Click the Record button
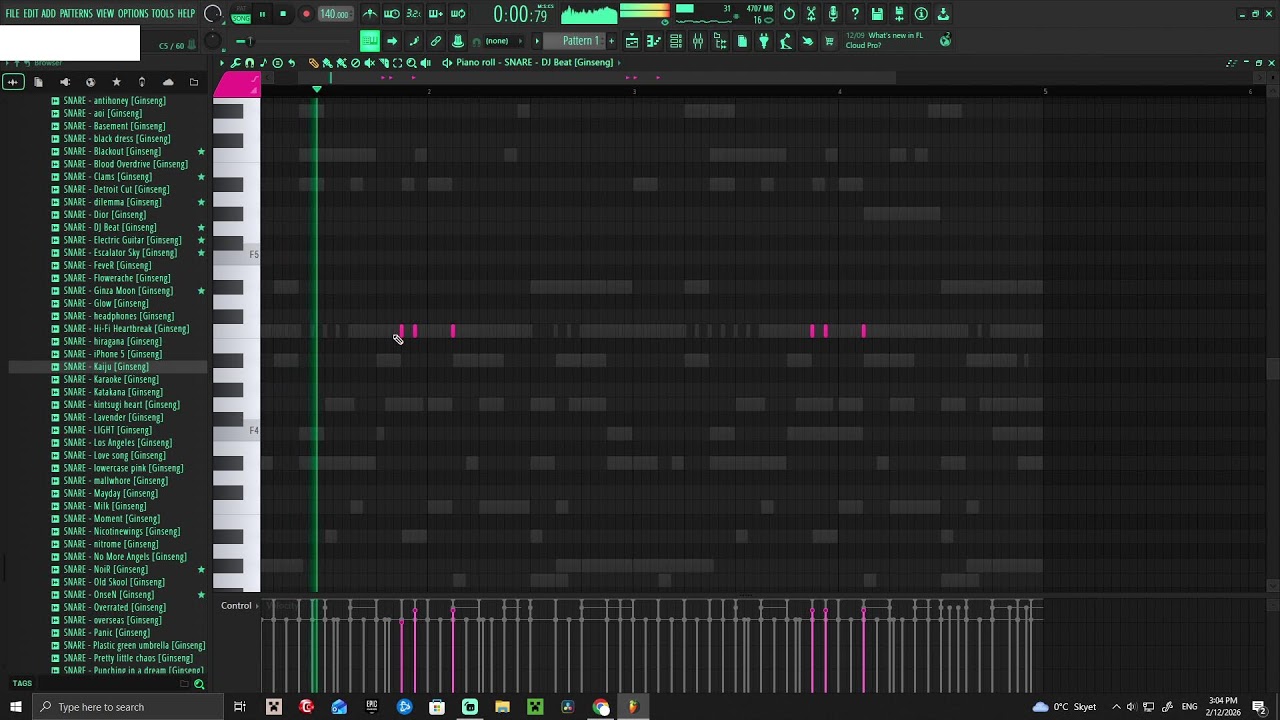Image resolution: width=1280 pixels, height=720 pixels. pyautogui.click(x=306, y=14)
